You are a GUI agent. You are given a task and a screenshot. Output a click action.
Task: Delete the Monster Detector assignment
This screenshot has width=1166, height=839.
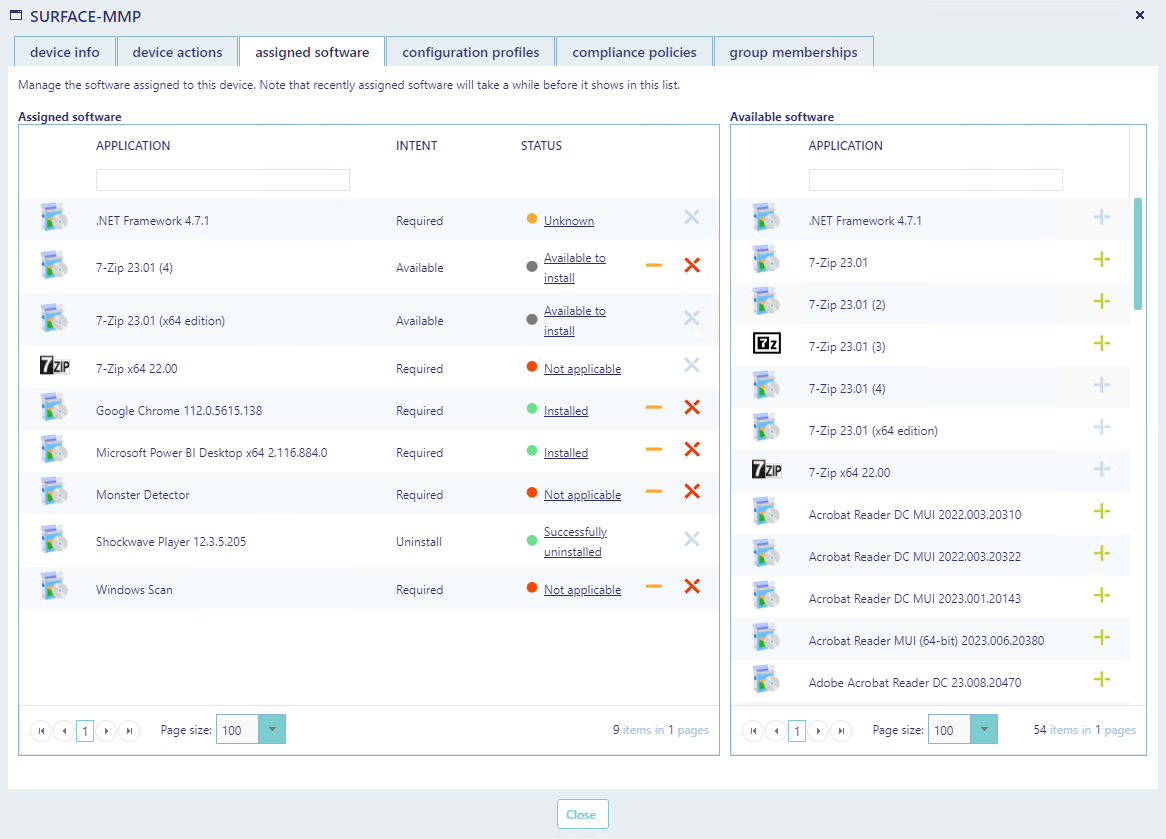point(691,492)
